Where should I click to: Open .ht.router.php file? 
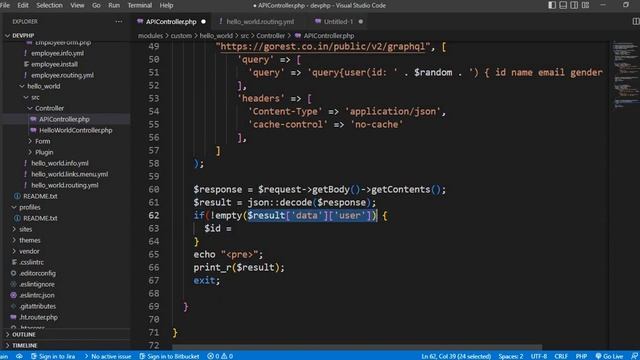coord(38,318)
